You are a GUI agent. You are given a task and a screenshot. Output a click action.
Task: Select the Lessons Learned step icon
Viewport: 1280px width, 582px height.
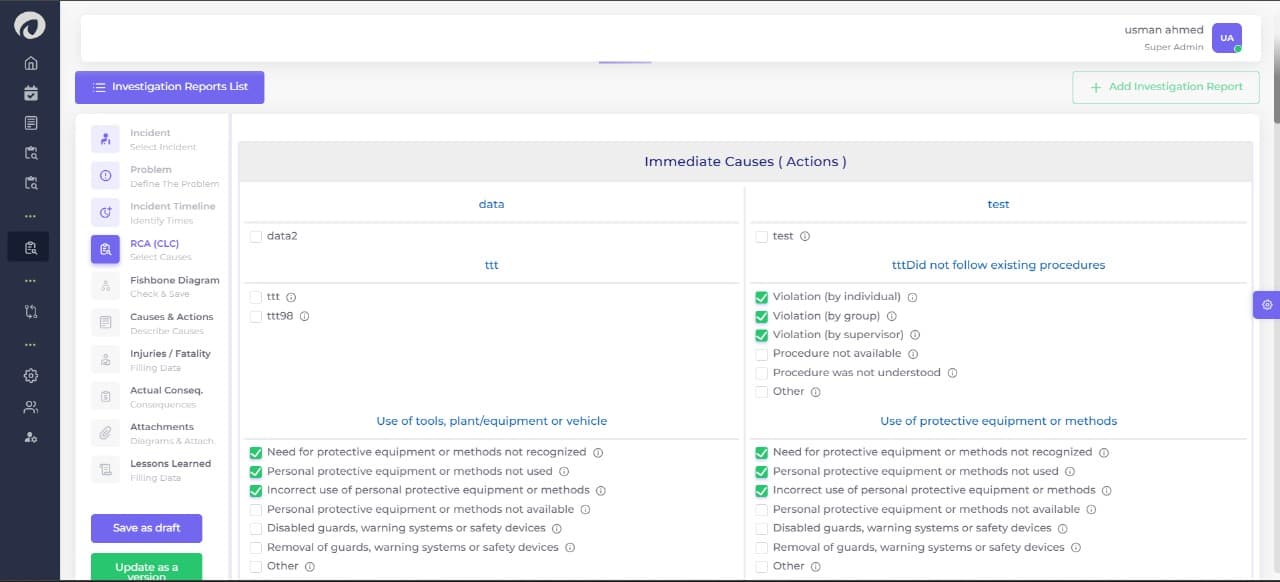105,469
